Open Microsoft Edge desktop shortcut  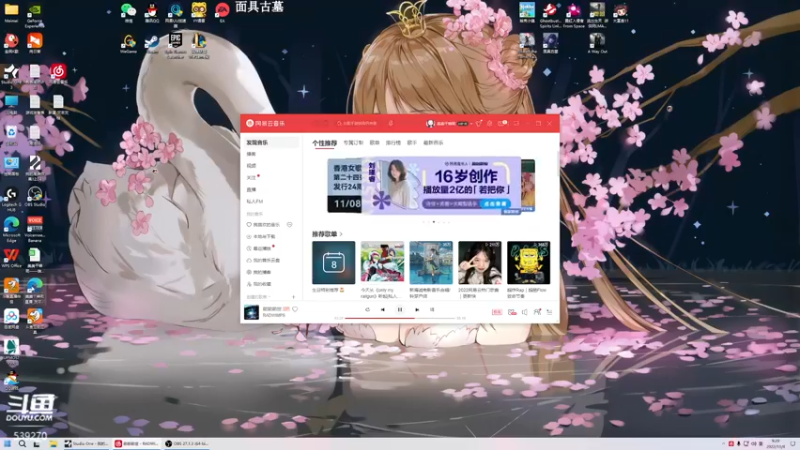(11, 229)
